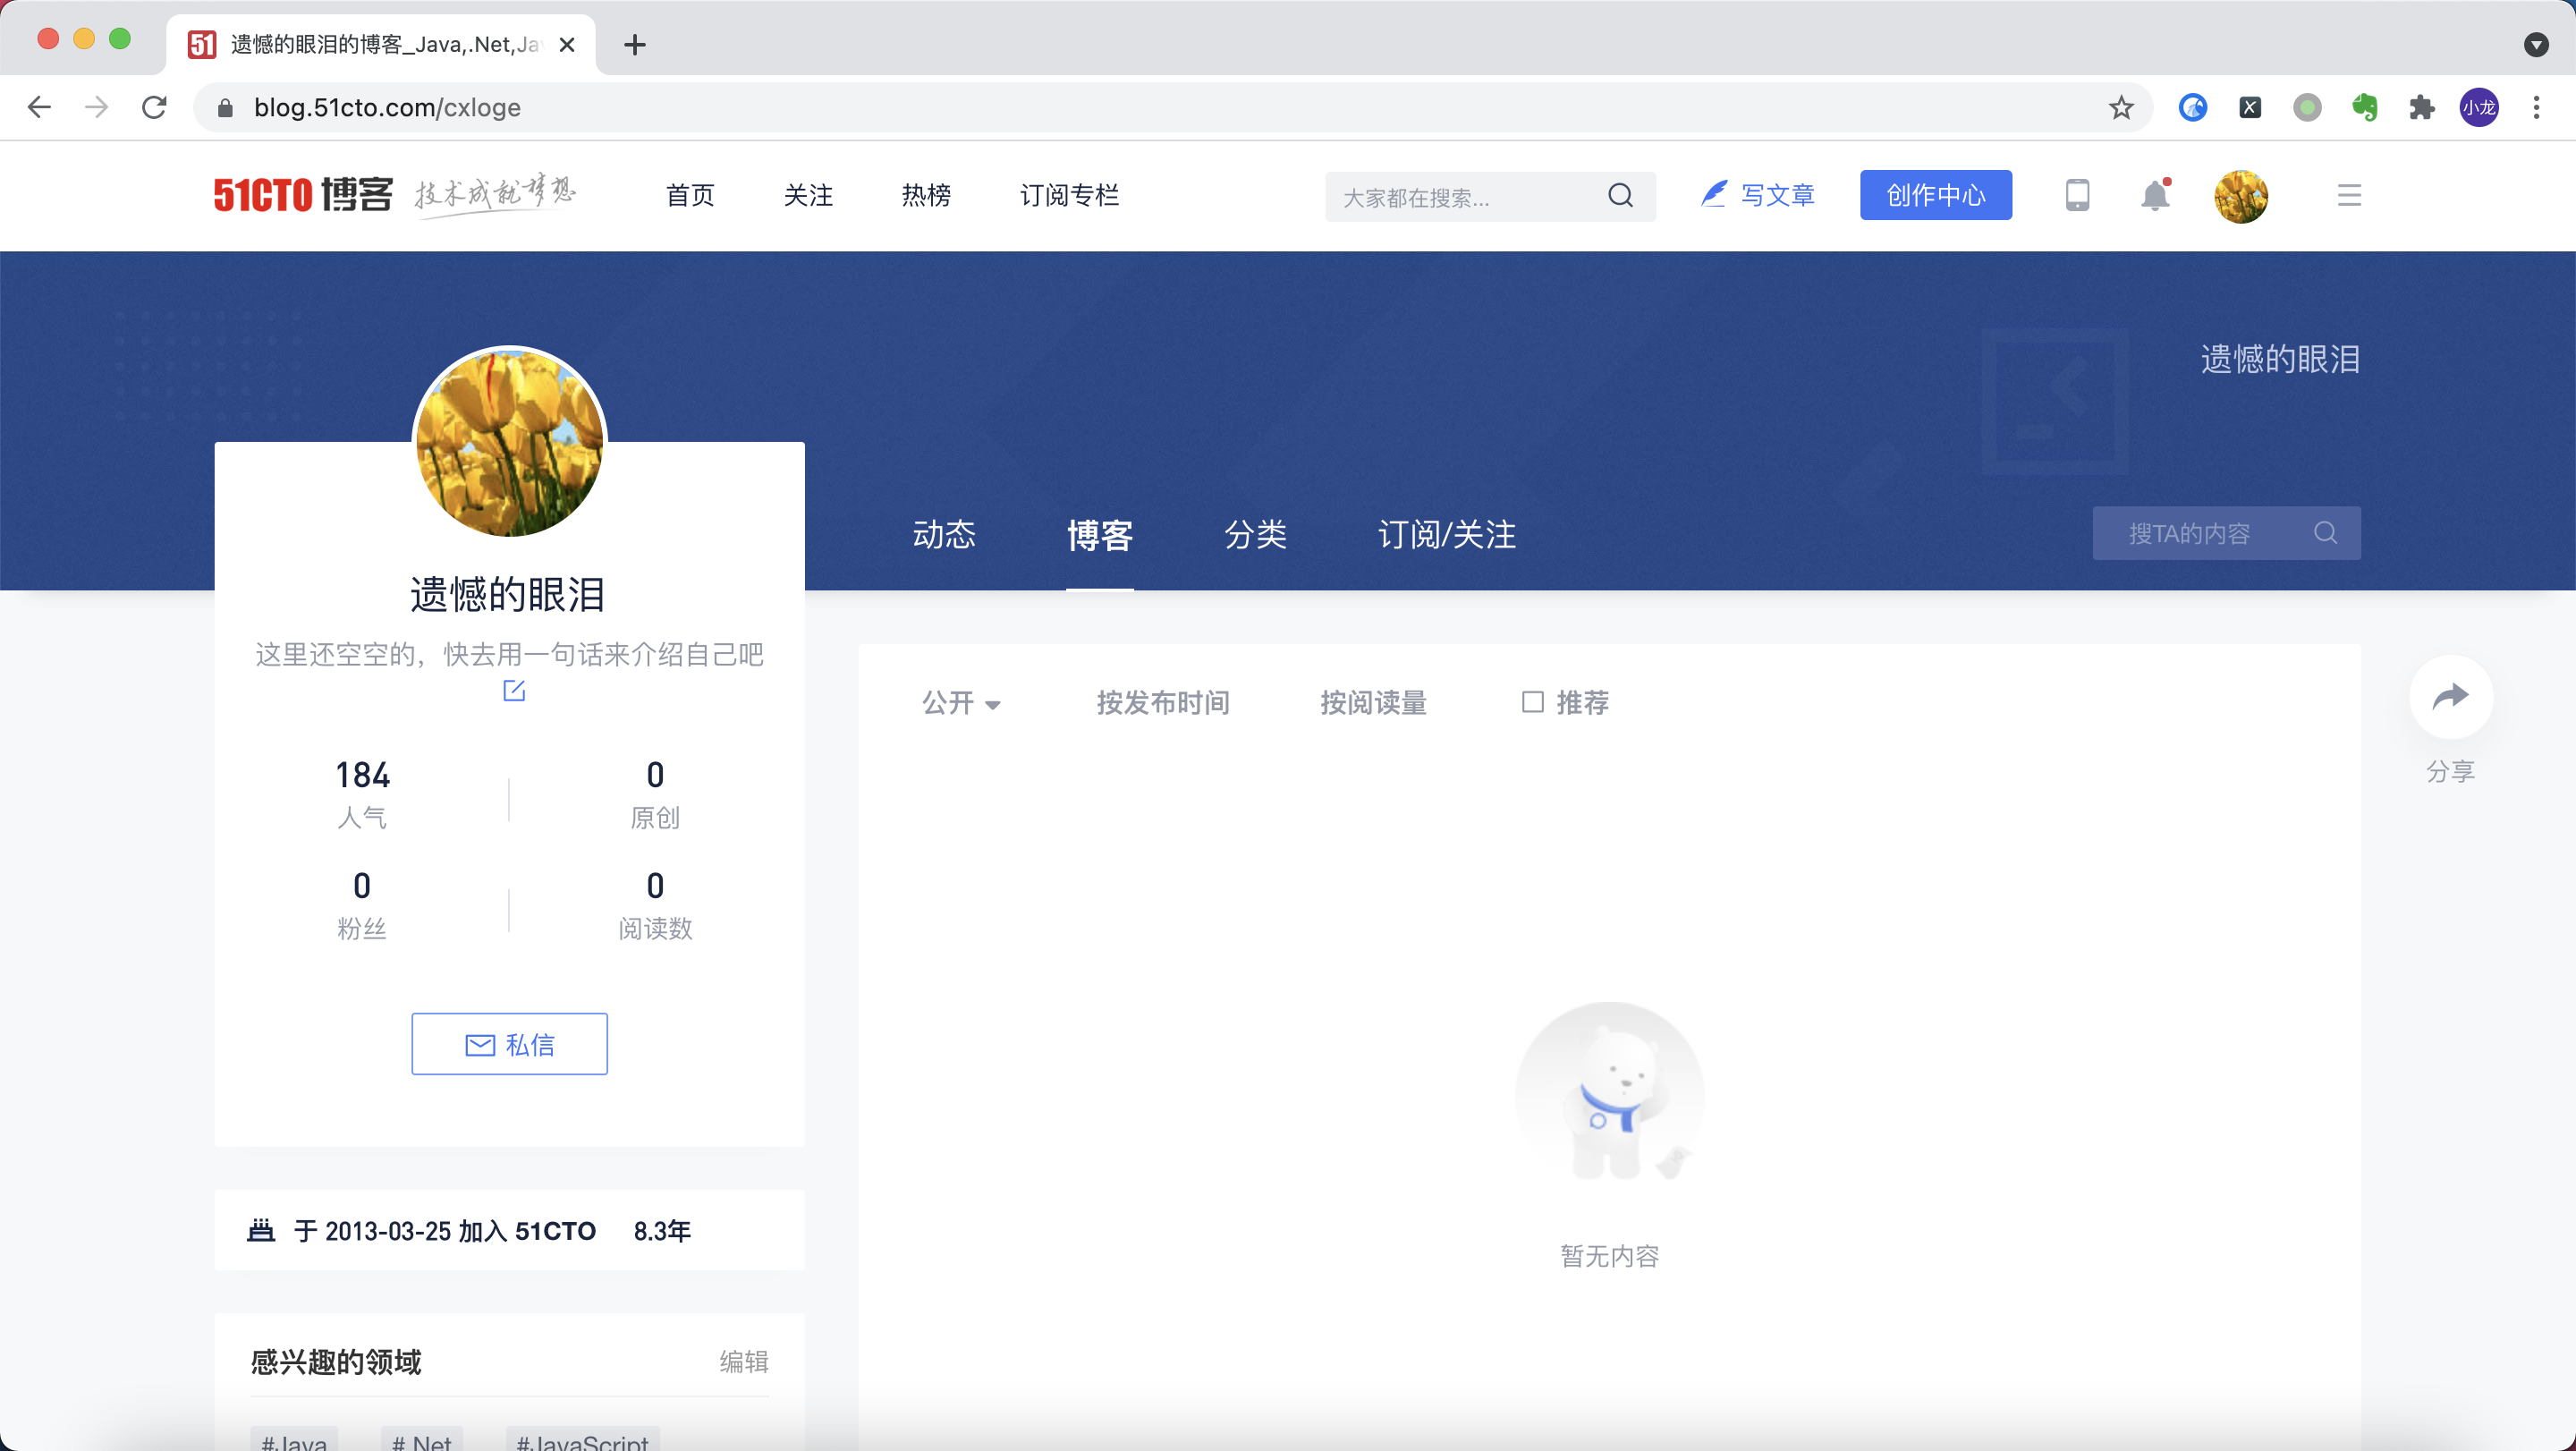
Task: Open the Chrome three-dot menu
Action: click(2536, 107)
